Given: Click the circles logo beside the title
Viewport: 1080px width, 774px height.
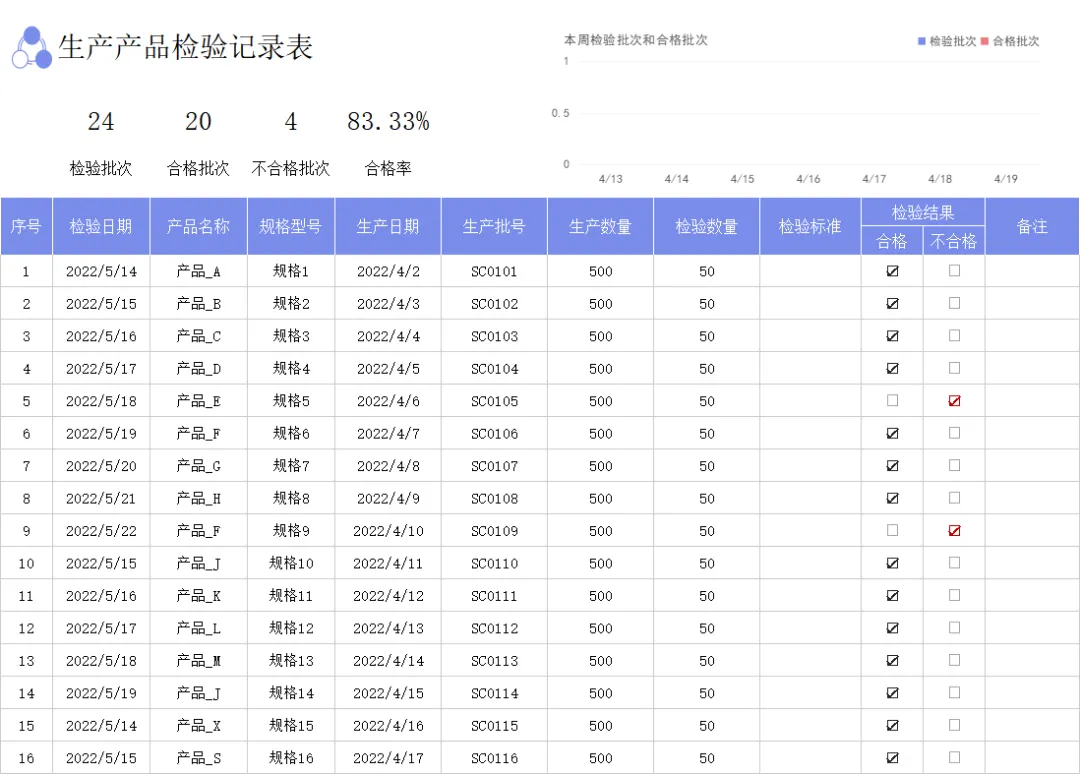Looking at the screenshot, I should [32, 48].
